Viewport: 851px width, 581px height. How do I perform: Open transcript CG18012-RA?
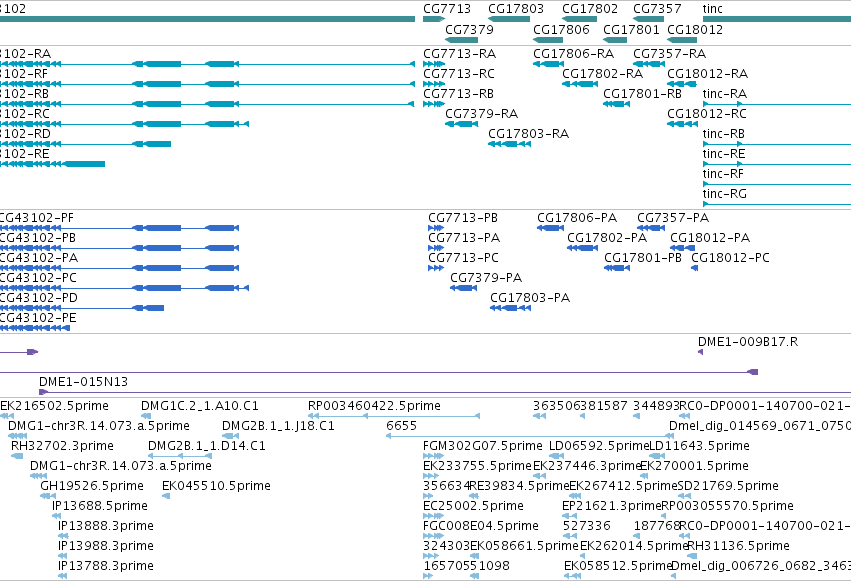pyautogui.click(x=707, y=74)
